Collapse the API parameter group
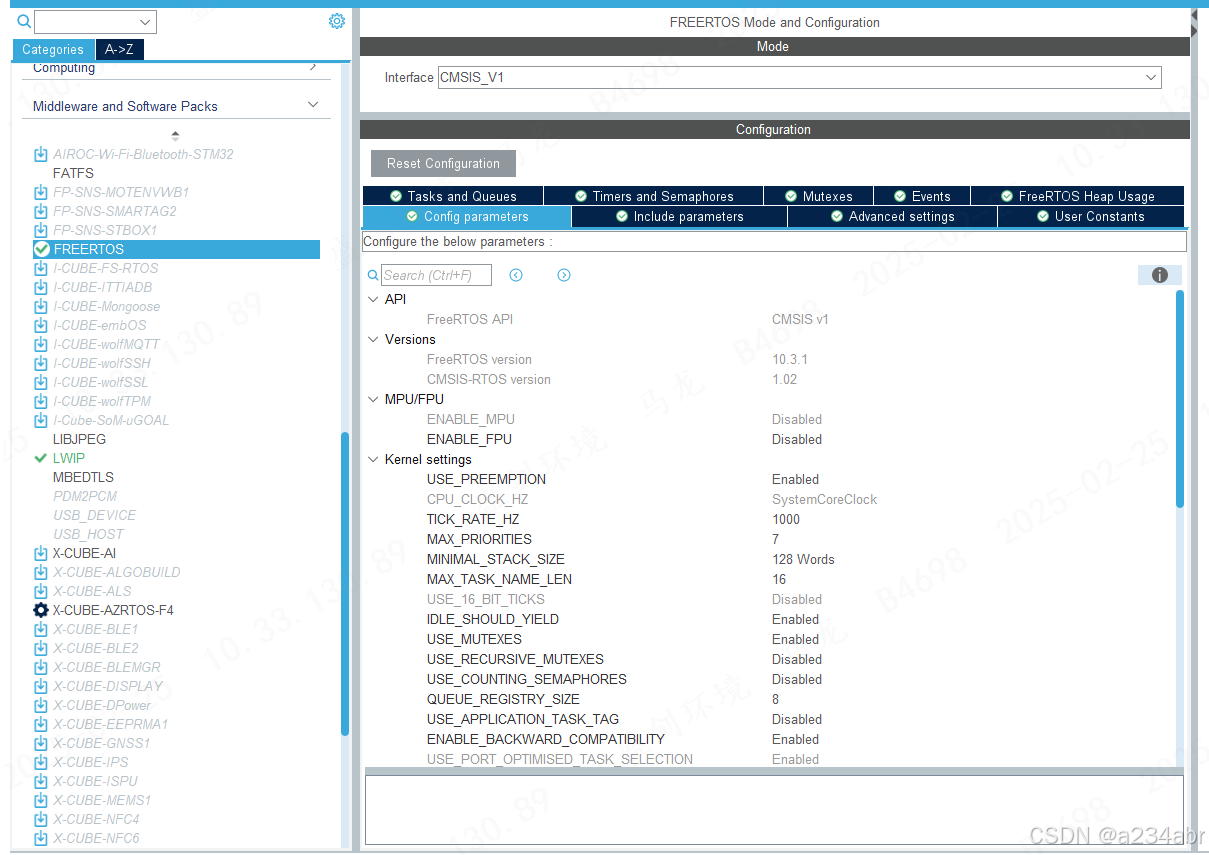Screen dimensions: 1209x855 (x=373, y=299)
